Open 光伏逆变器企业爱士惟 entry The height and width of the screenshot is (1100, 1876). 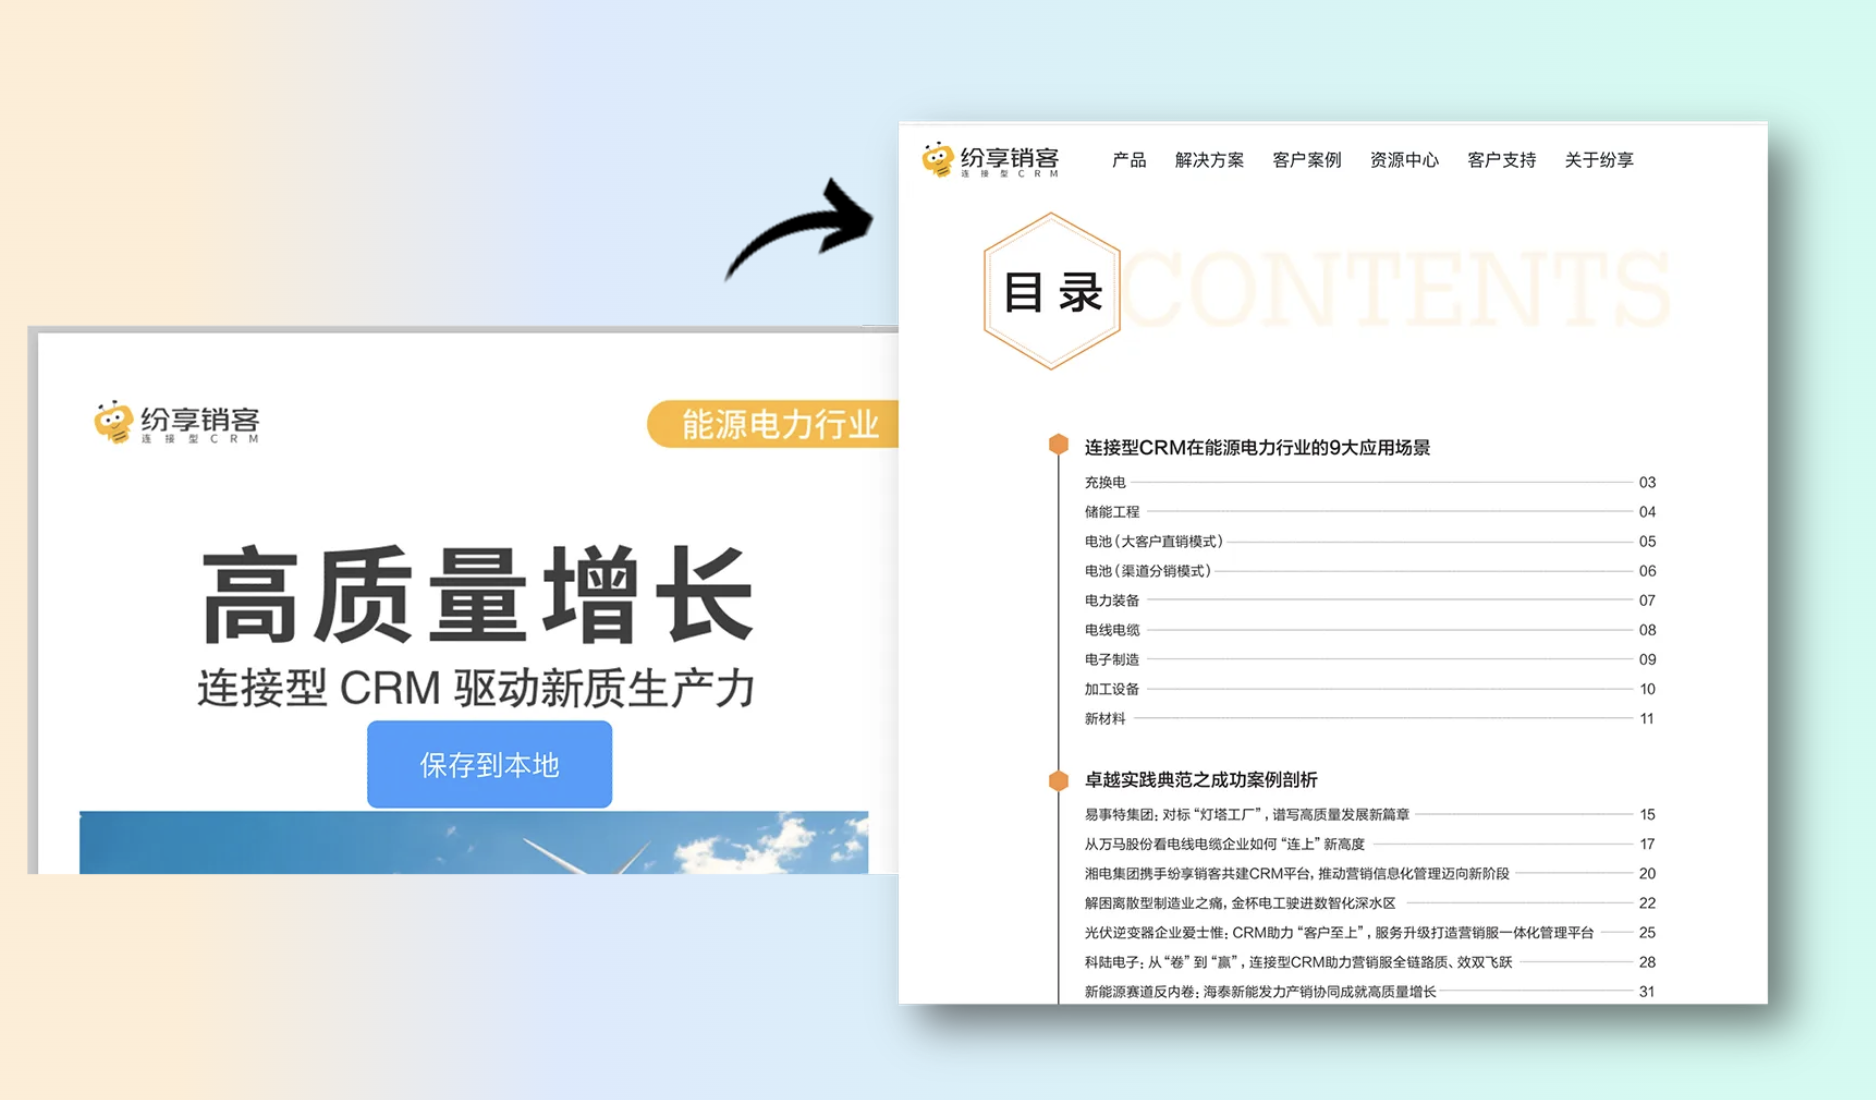[1369, 932]
